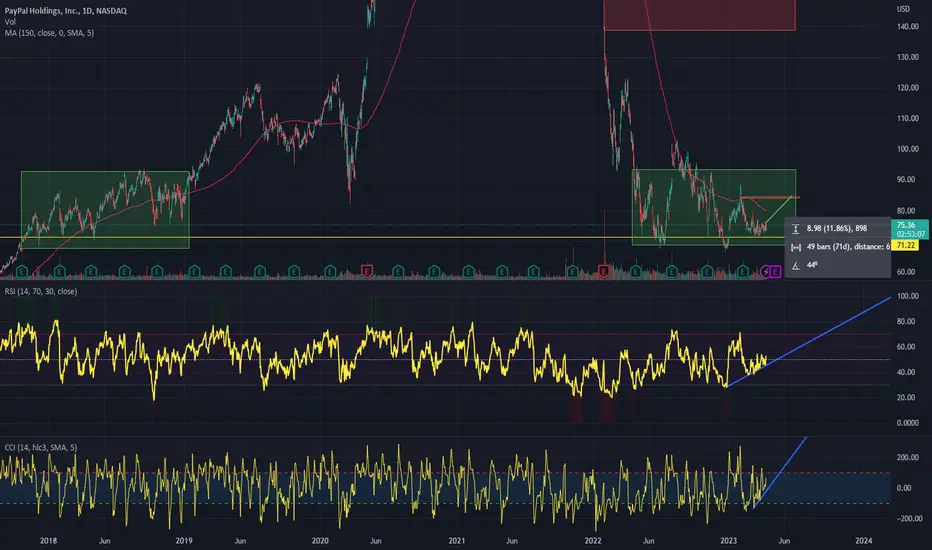Image resolution: width=932 pixels, height=550 pixels.
Task: Click the bars-count icon in the measurement tooltip
Action: [795, 247]
